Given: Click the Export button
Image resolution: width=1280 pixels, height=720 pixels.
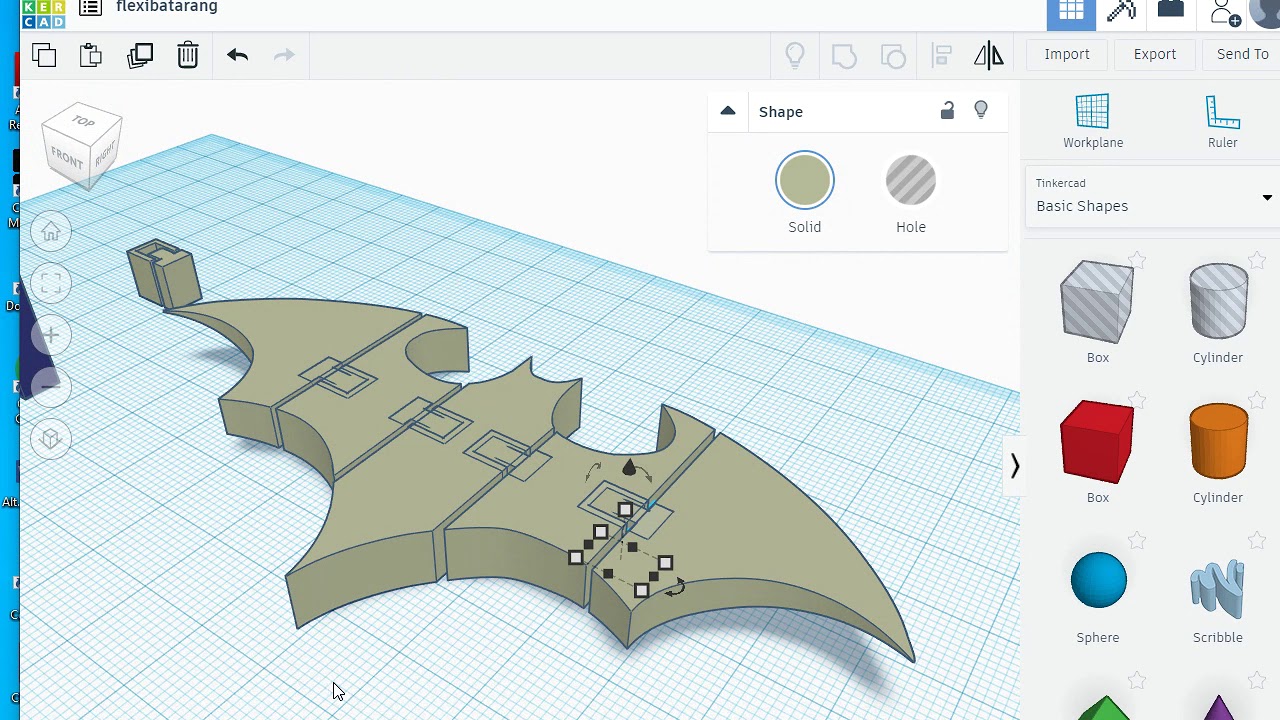Looking at the screenshot, I should 1155,54.
